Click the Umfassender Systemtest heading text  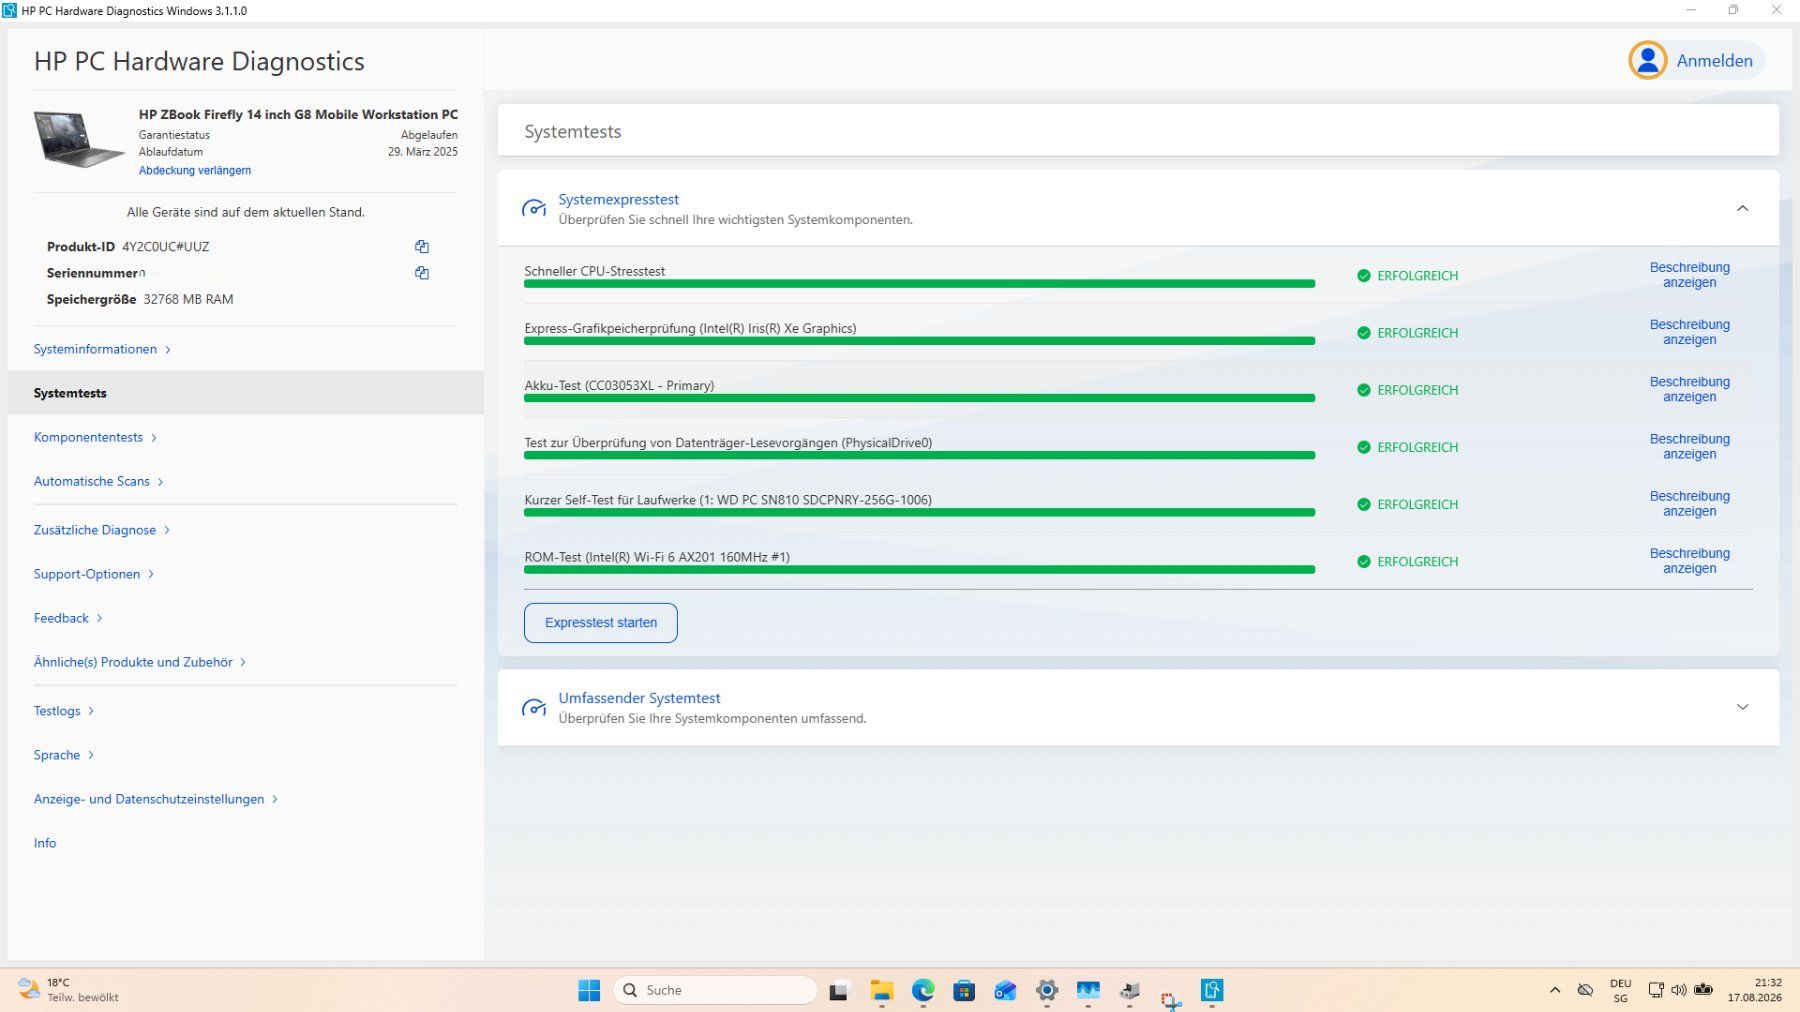click(x=639, y=698)
